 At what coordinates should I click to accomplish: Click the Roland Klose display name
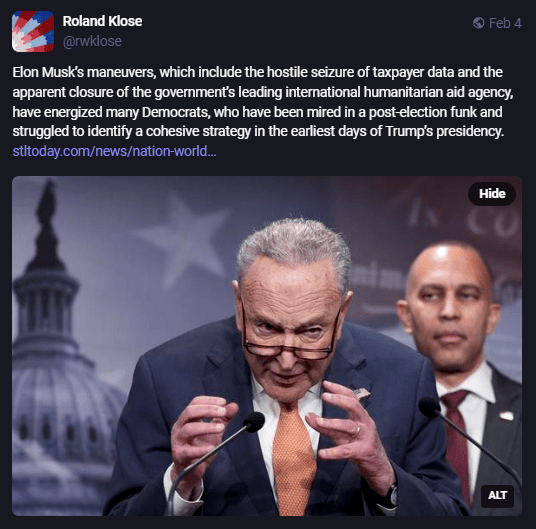[x=102, y=21]
